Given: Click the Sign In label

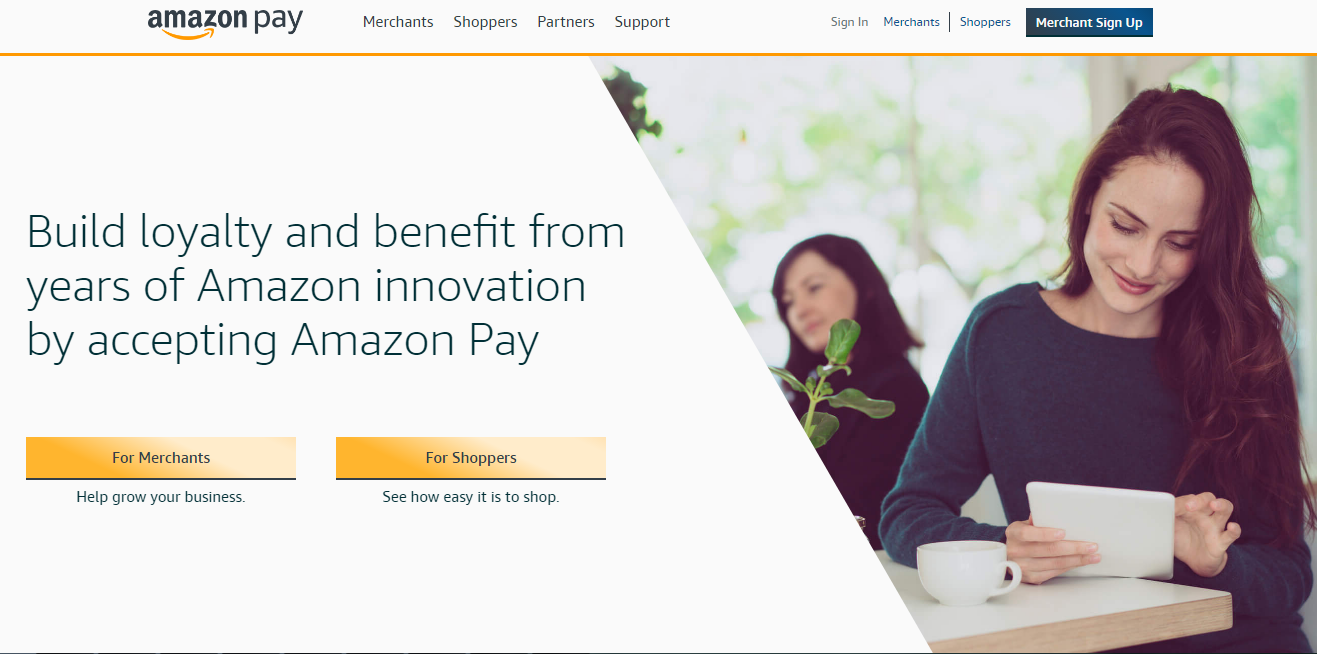Looking at the screenshot, I should pos(849,22).
